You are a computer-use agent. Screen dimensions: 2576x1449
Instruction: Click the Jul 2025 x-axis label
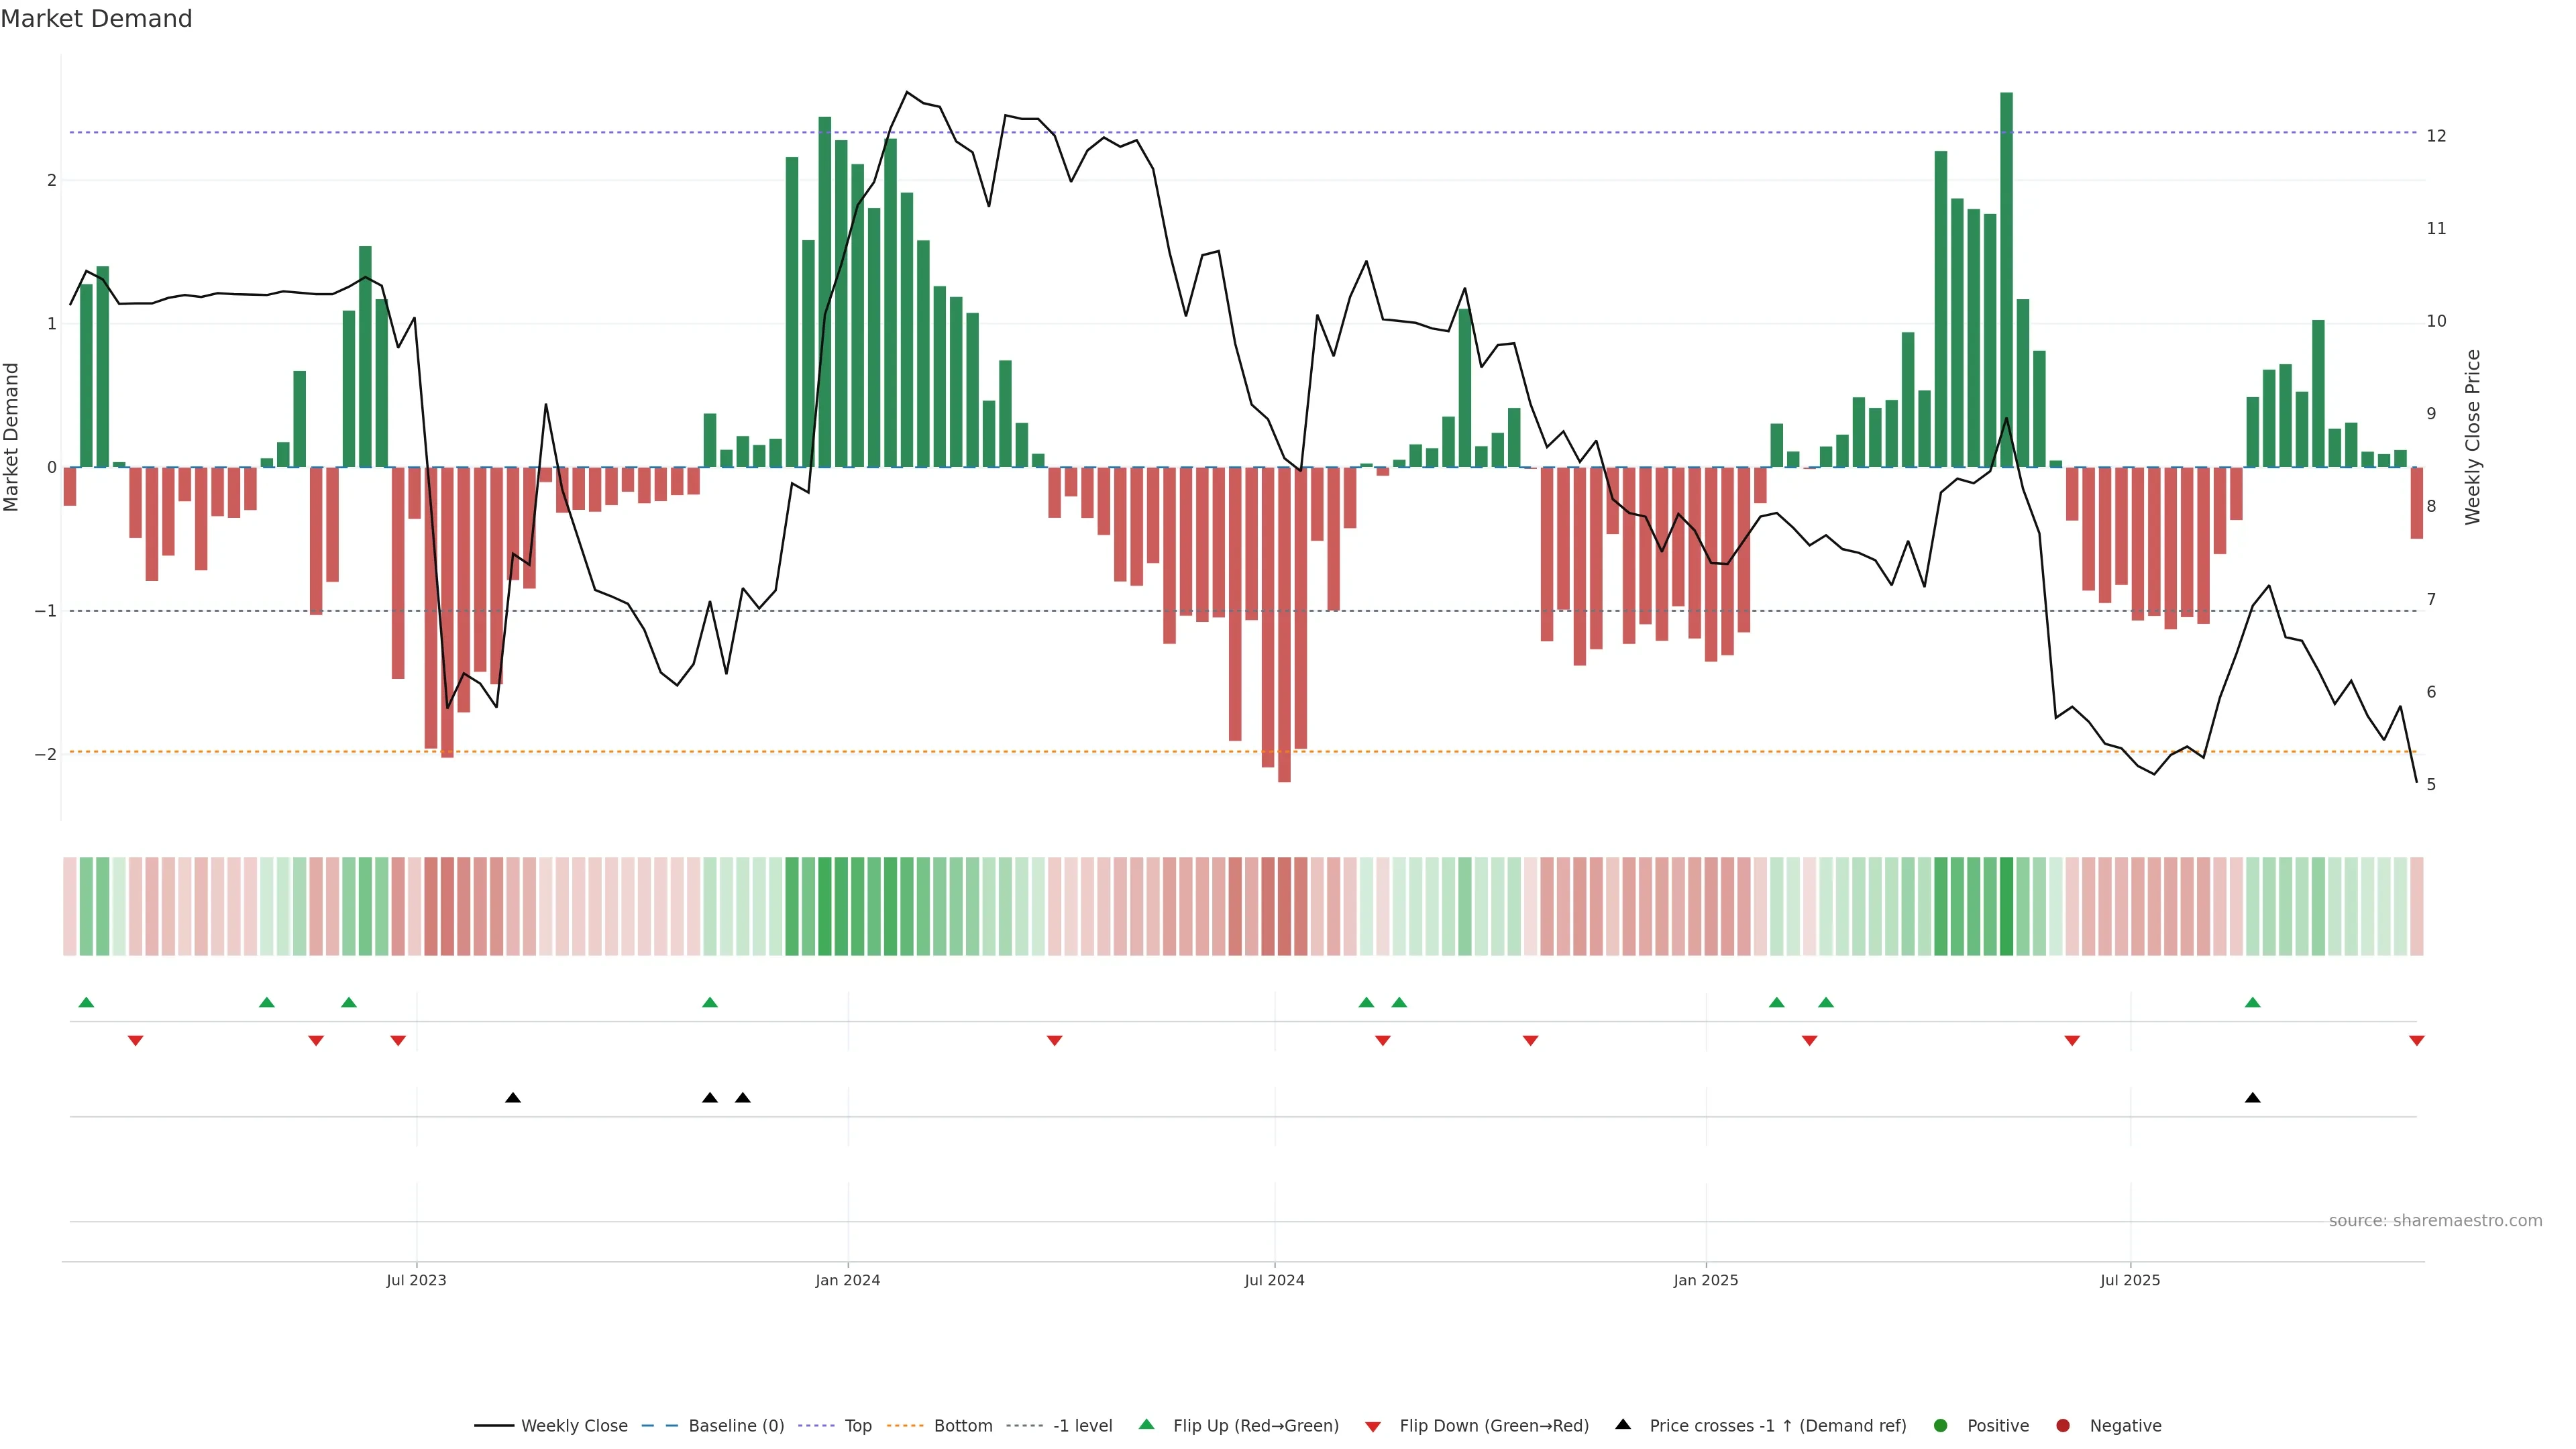point(2129,1280)
